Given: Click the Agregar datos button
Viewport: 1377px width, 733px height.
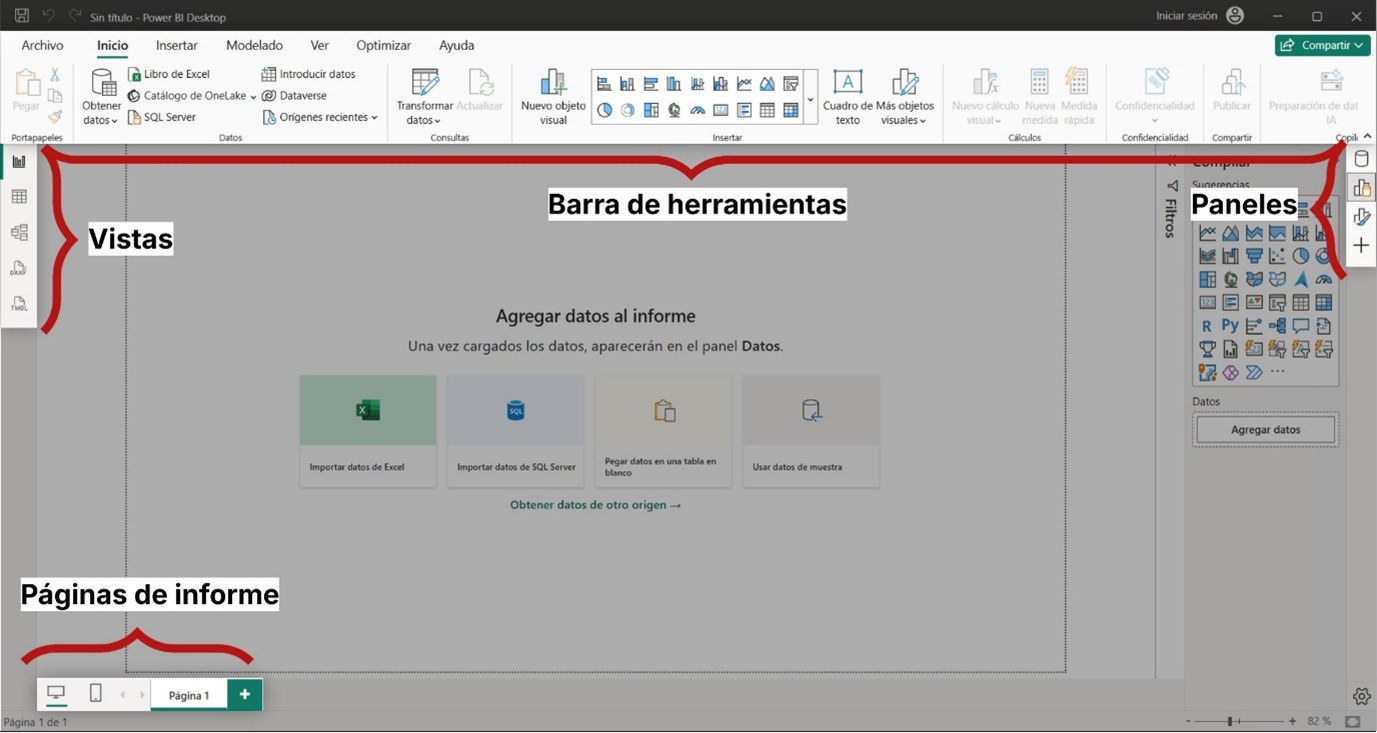Looking at the screenshot, I should pos(1265,430).
